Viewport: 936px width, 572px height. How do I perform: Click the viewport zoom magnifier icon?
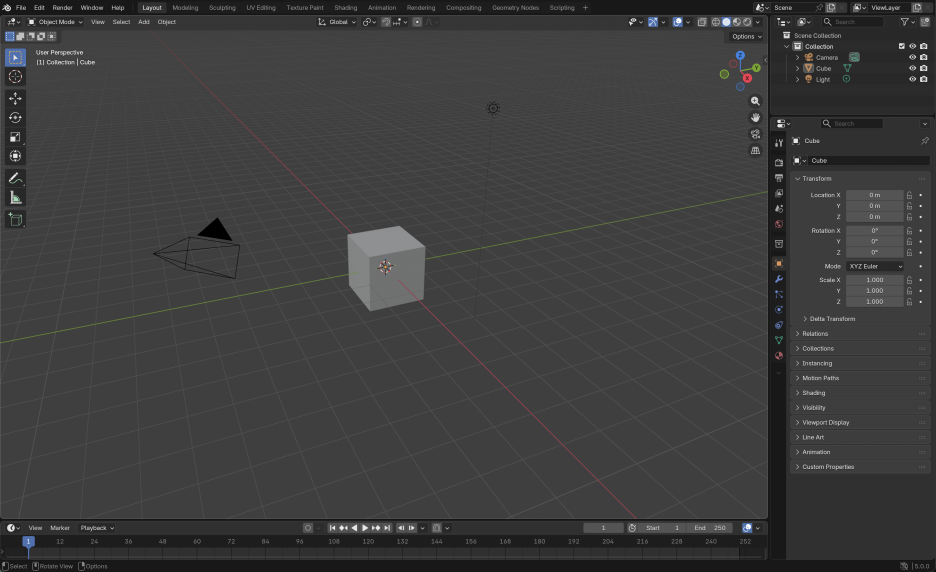pyautogui.click(x=755, y=102)
